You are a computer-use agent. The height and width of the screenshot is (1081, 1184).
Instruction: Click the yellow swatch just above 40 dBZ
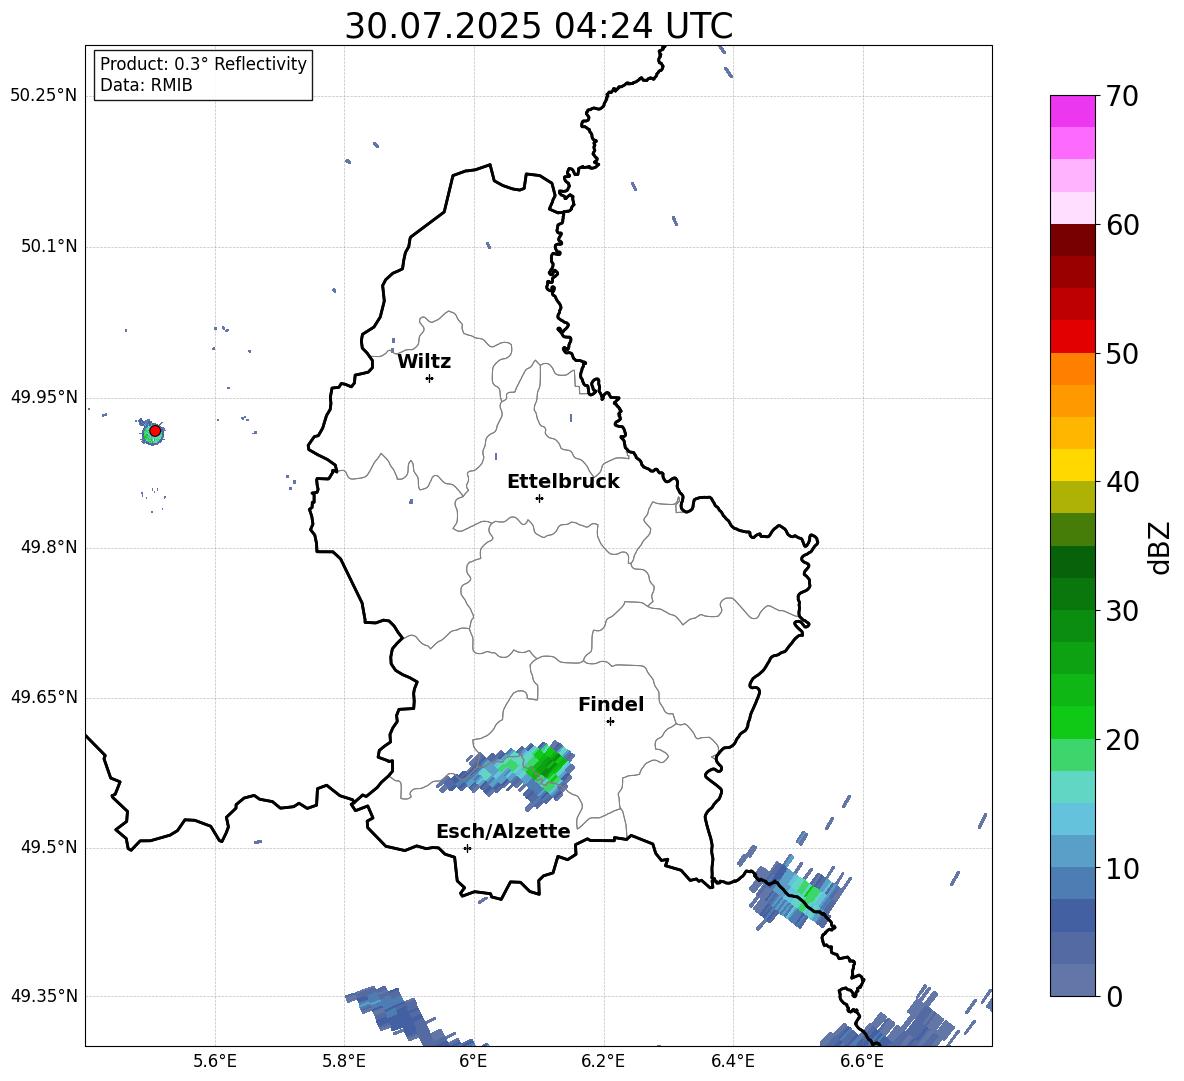coord(1072,465)
